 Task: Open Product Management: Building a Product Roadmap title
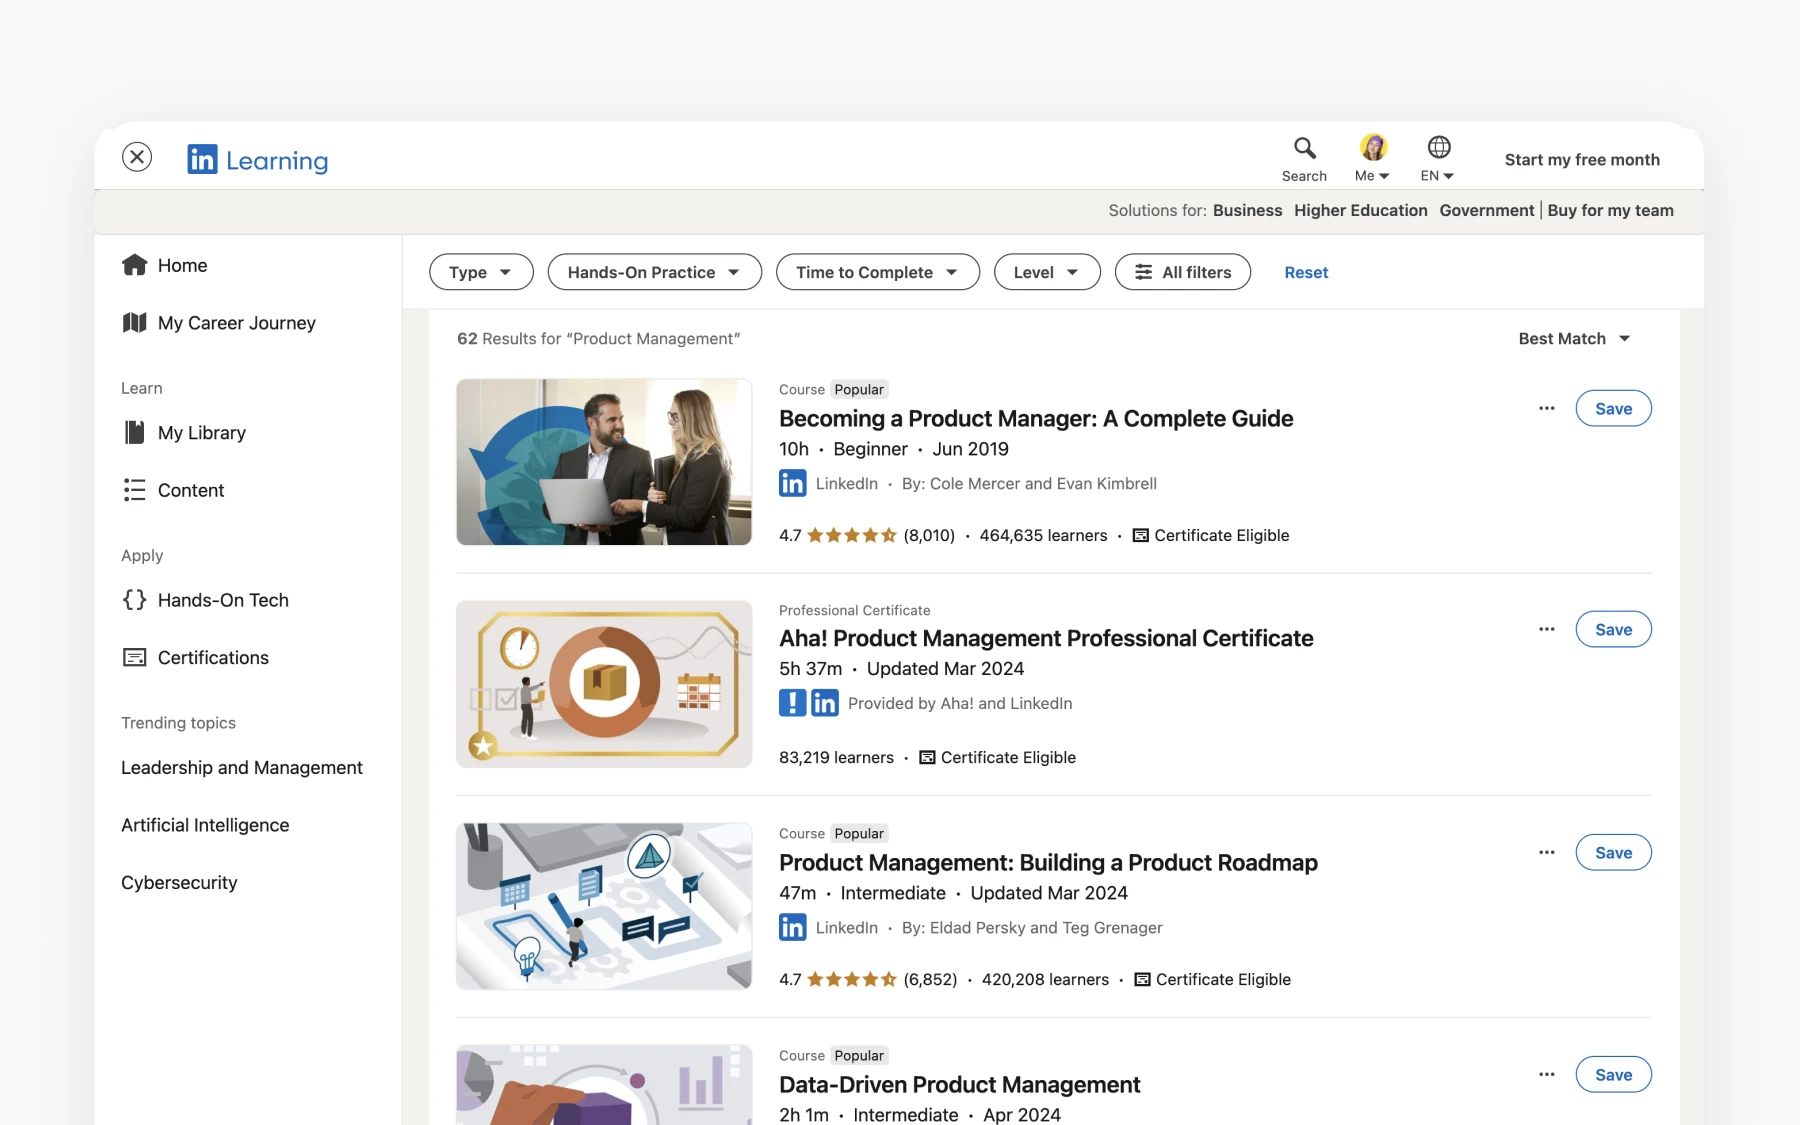(1048, 862)
